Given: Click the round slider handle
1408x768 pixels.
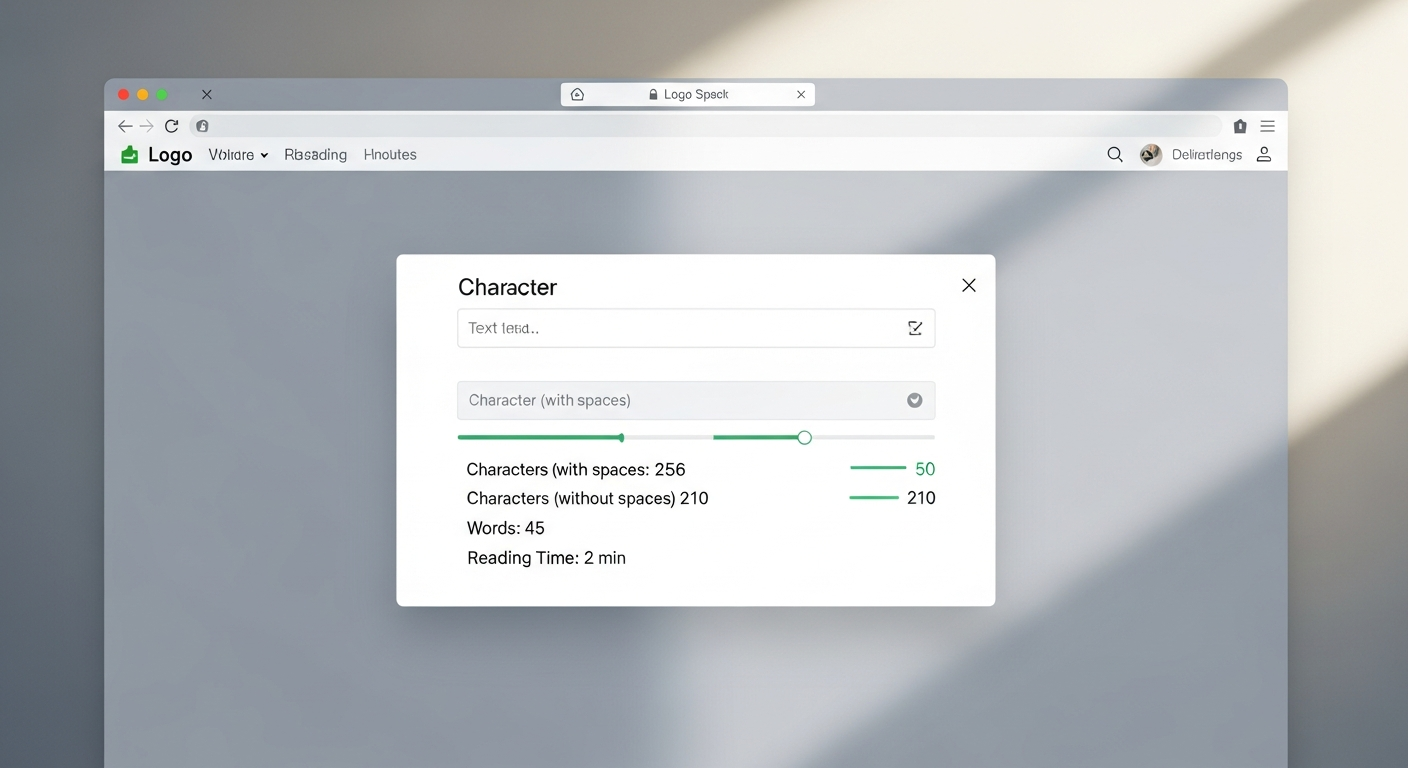Looking at the screenshot, I should tap(804, 437).
